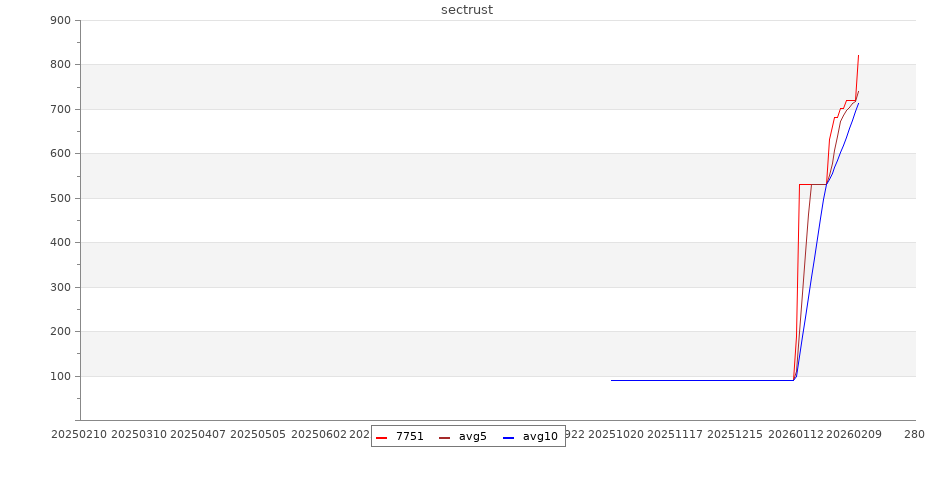Click the dark red swatch beside avg5
The height and width of the screenshot is (500, 935).
click(x=445, y=437)
